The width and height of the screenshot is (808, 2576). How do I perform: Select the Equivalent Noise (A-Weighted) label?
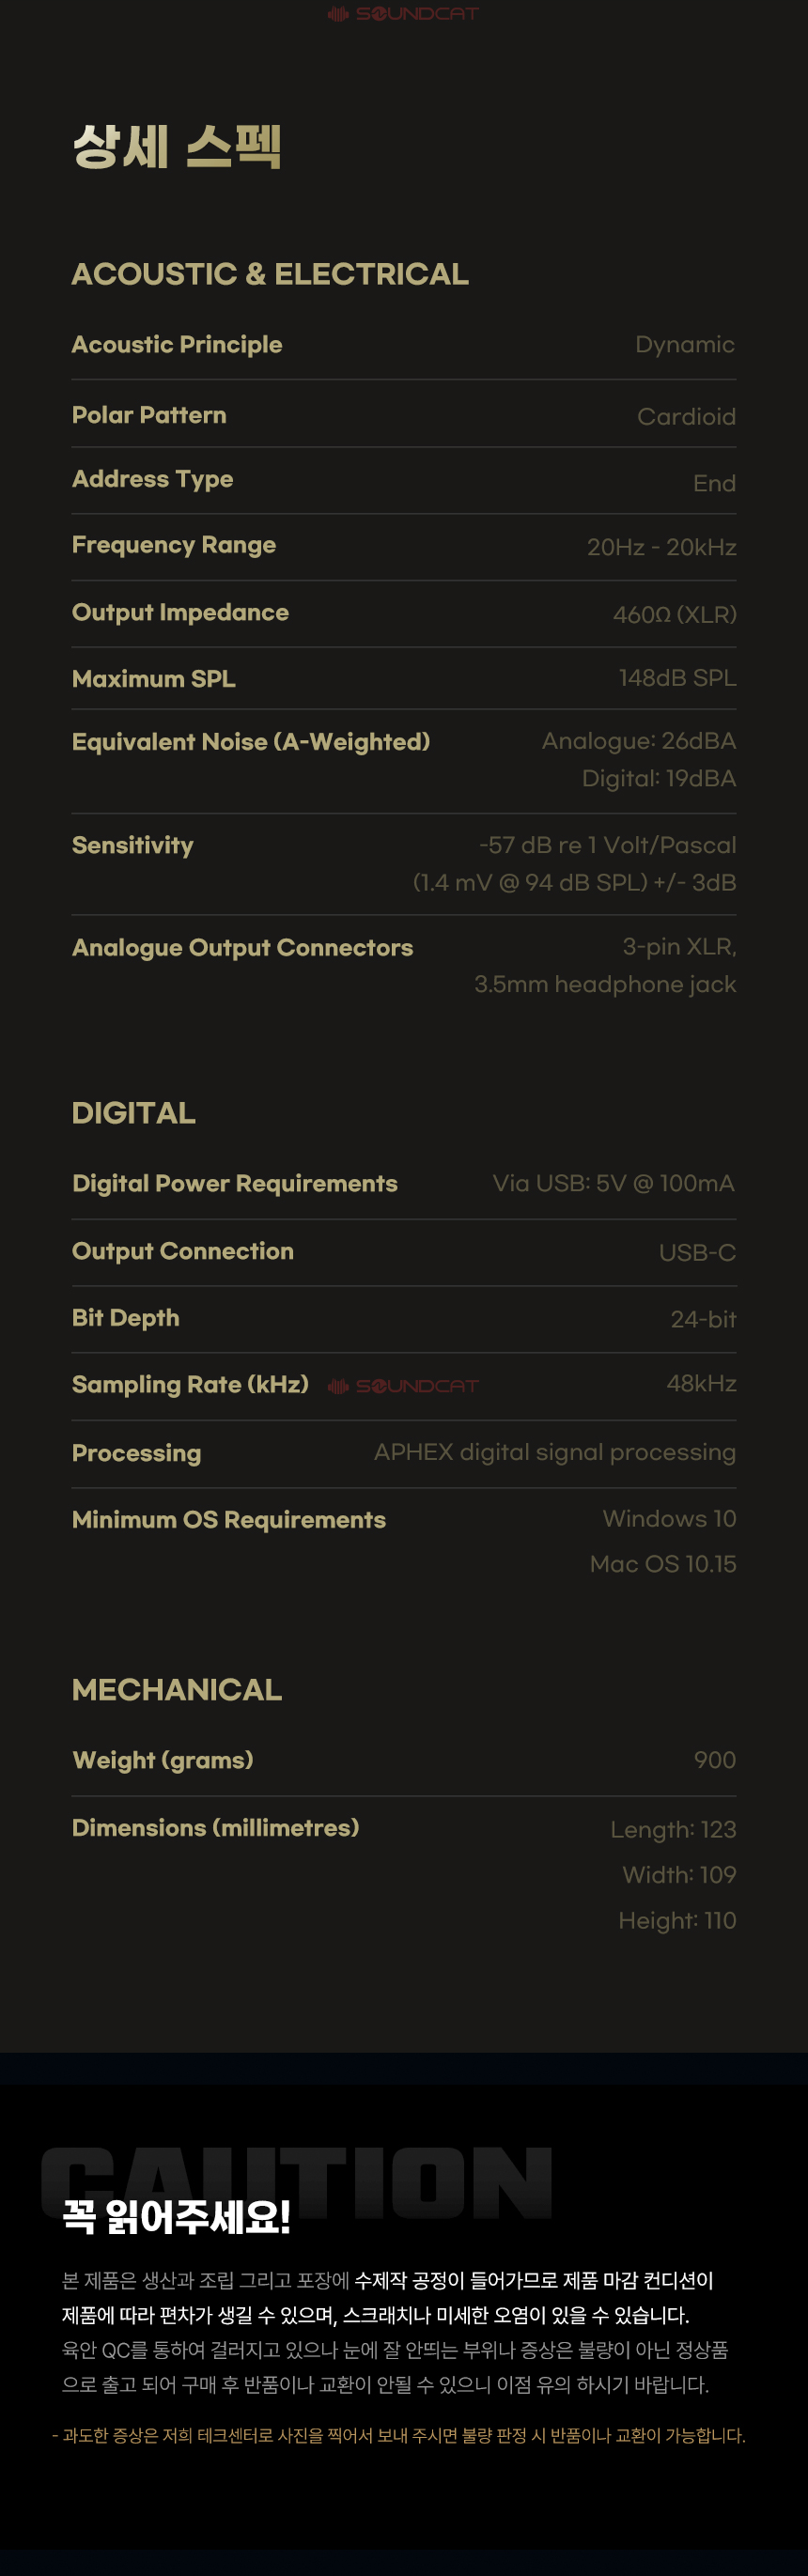point(251,741)
